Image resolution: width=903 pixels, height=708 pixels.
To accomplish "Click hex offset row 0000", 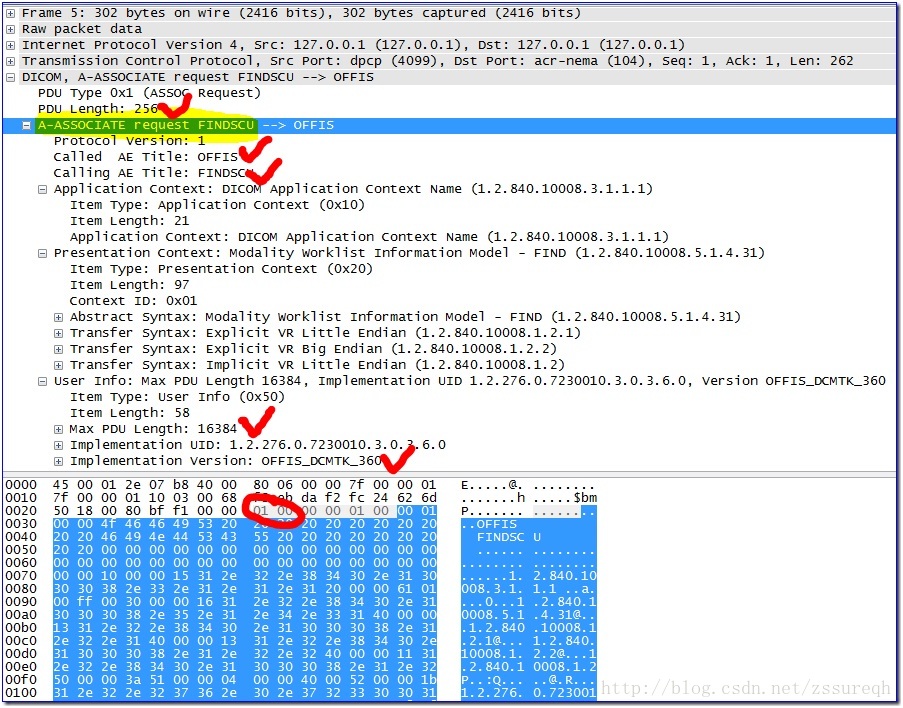I will (21, 486).
